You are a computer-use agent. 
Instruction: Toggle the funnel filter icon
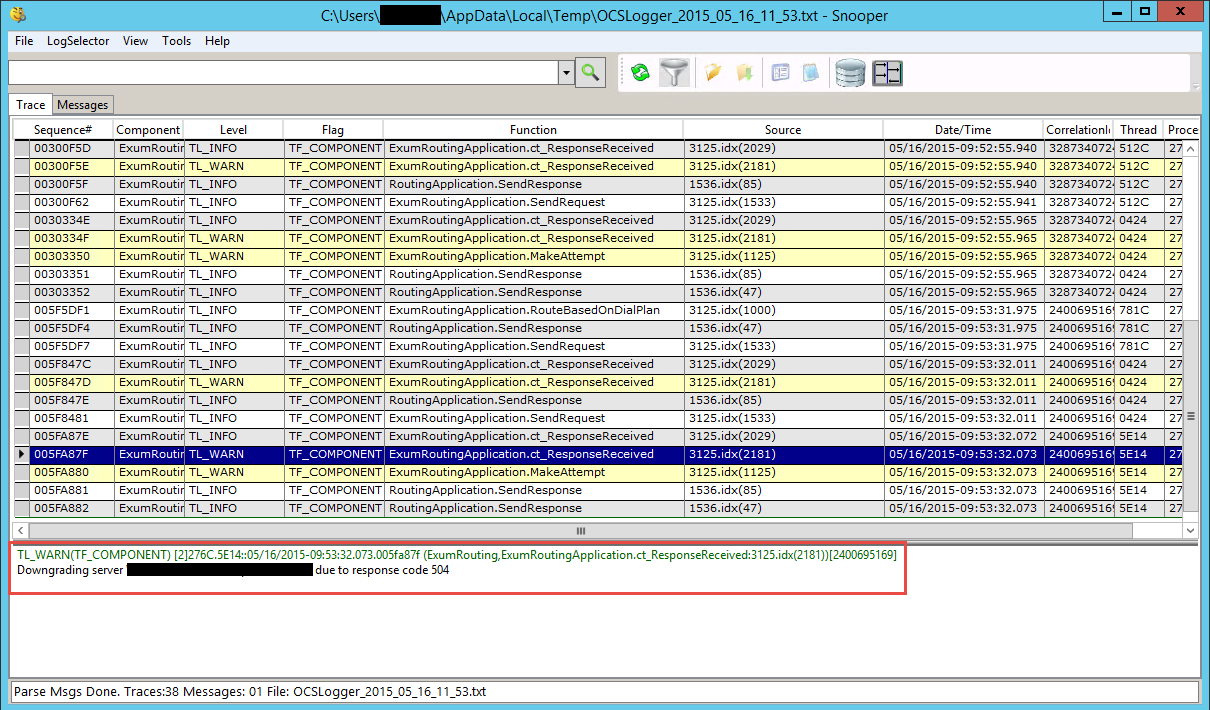674,72
